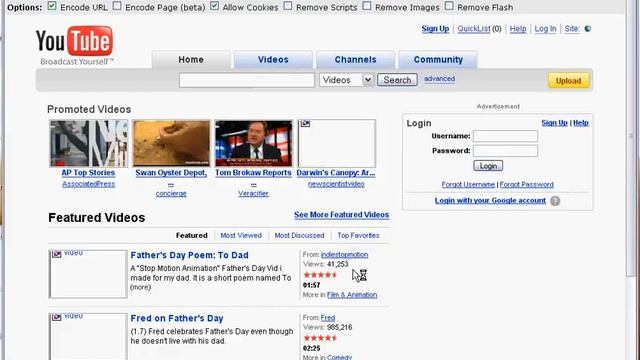The height and width of the screenshot is (360, 640).
Task: Click the help question mark beside Google login
Action: (x=555, y=201)
